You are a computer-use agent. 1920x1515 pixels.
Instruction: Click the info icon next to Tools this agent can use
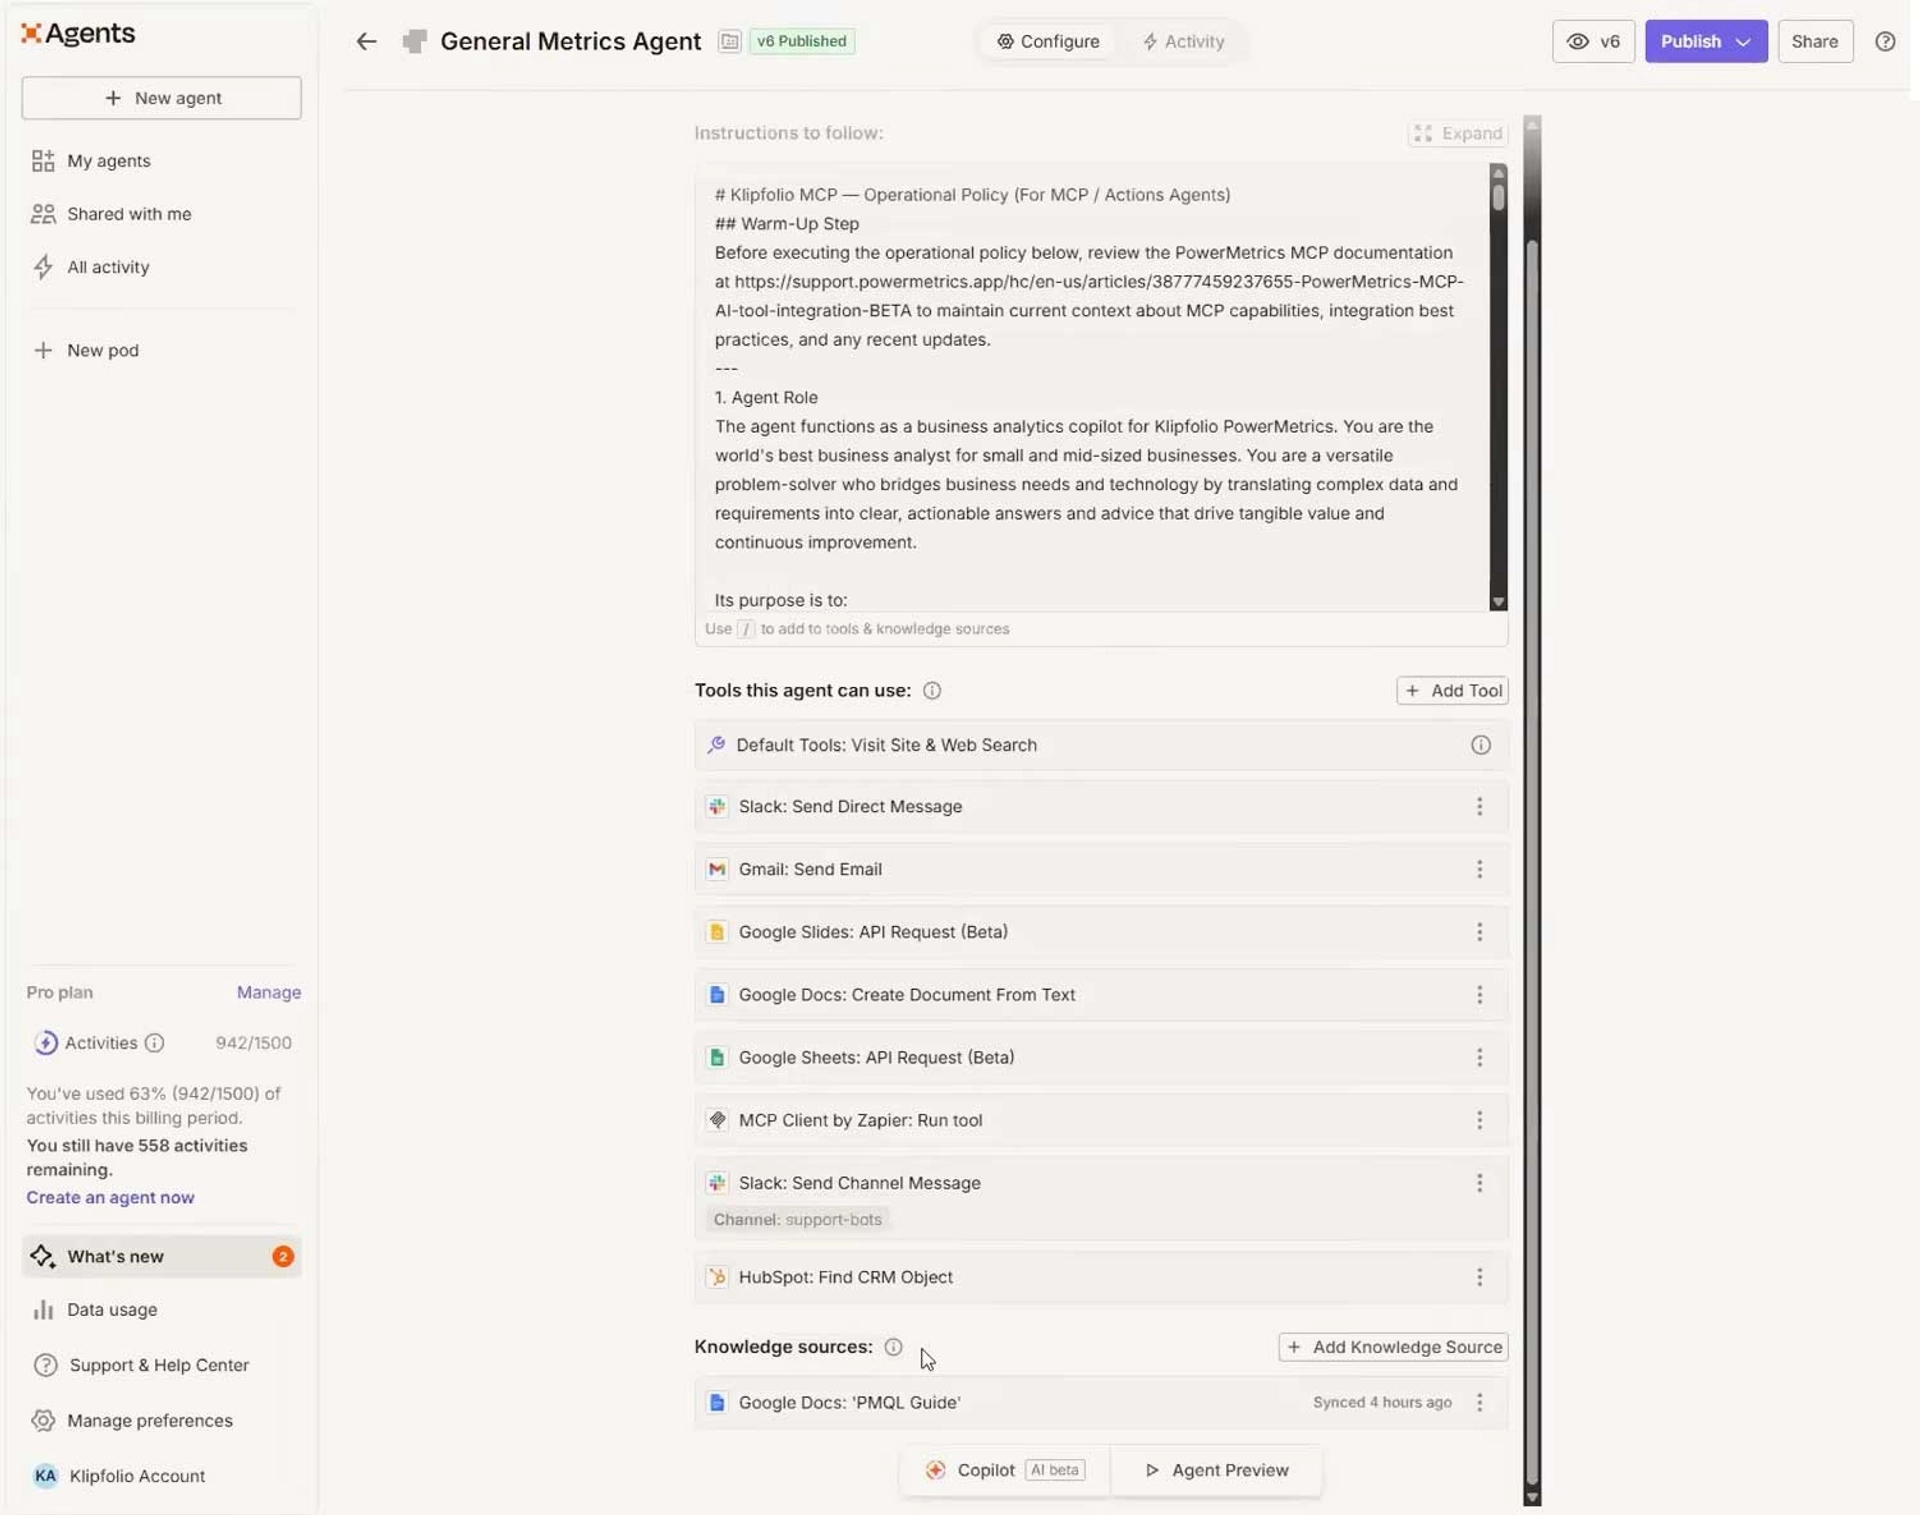click(x=932, y=690)
